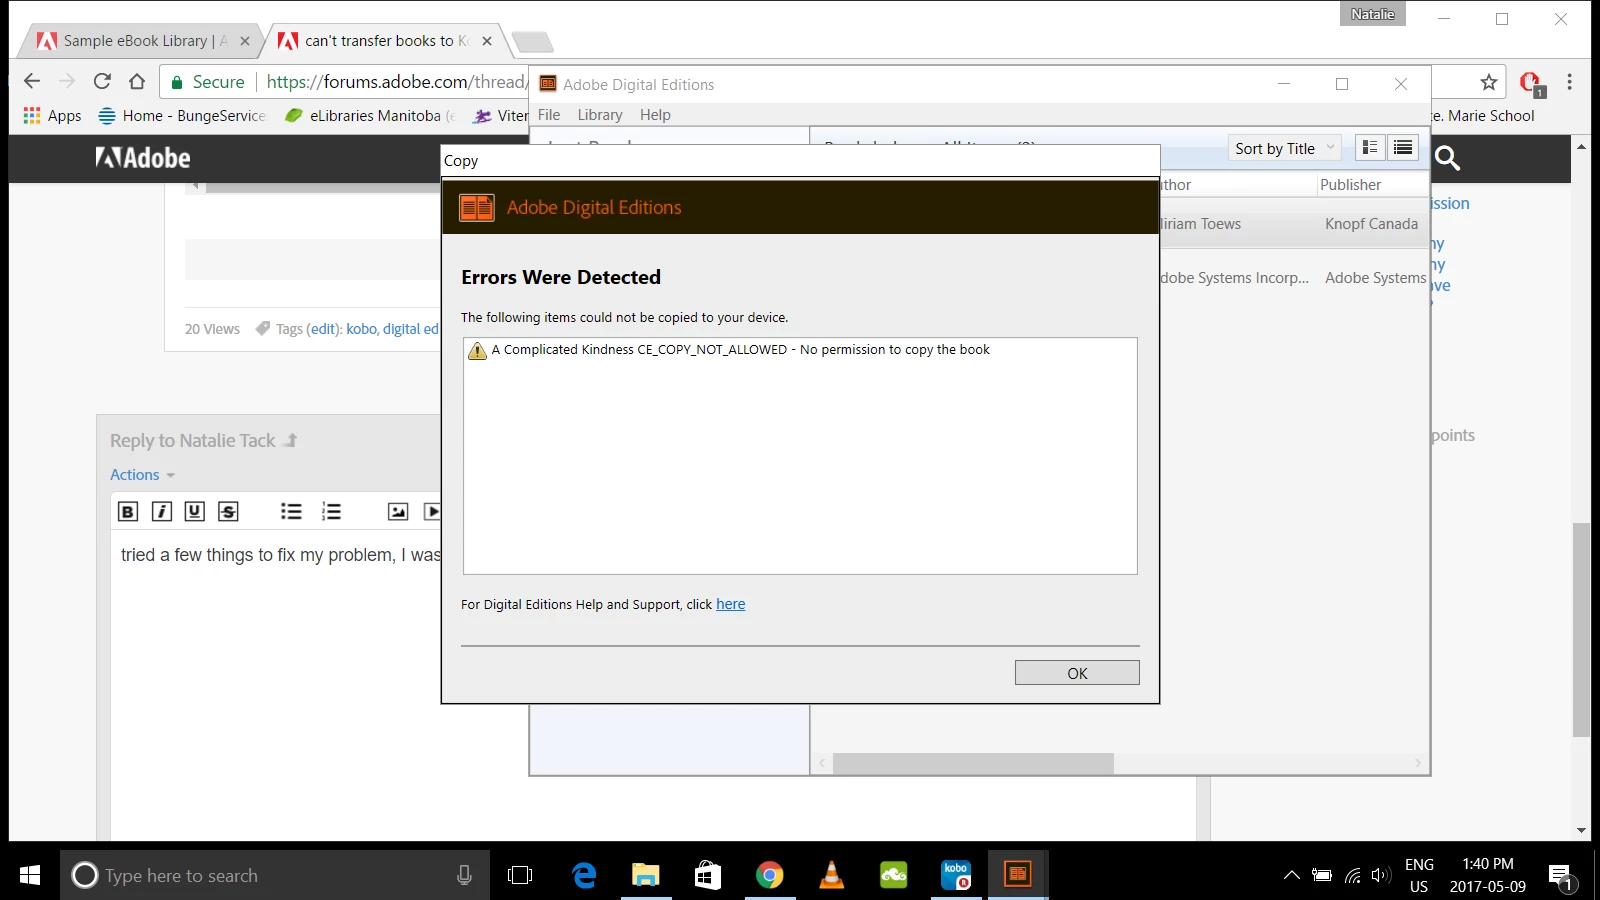Click the red extension icon in Chrome toolbar
Screen dimensions: 1600x900
point(1530,83)
